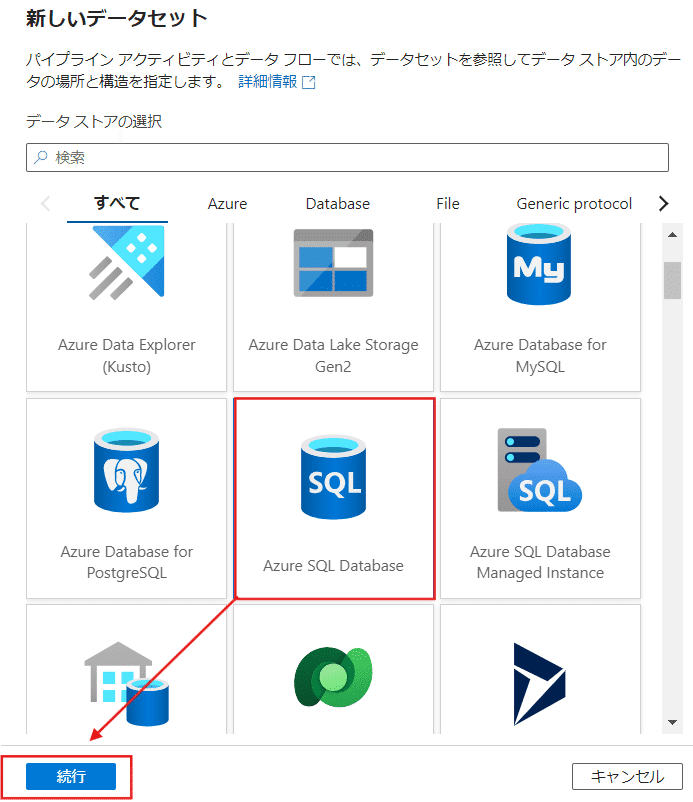The image size is (693, 802).
Task: Open the external link icon beside 詳細情報
Action: (309, 82)
